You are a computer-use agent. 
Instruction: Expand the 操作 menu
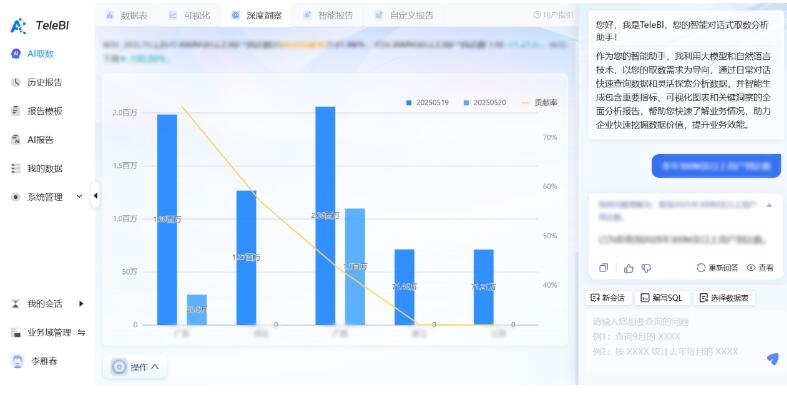point(135,367)
